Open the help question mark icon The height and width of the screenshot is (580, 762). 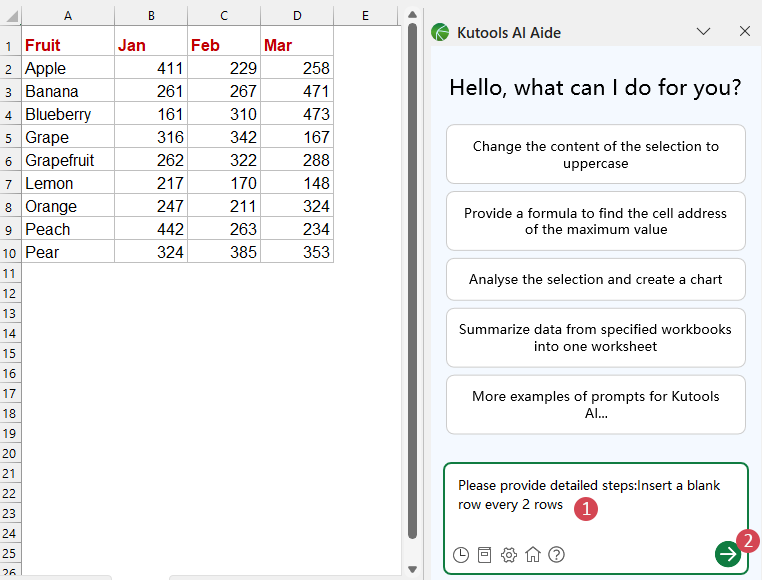(x=557, y=554)
